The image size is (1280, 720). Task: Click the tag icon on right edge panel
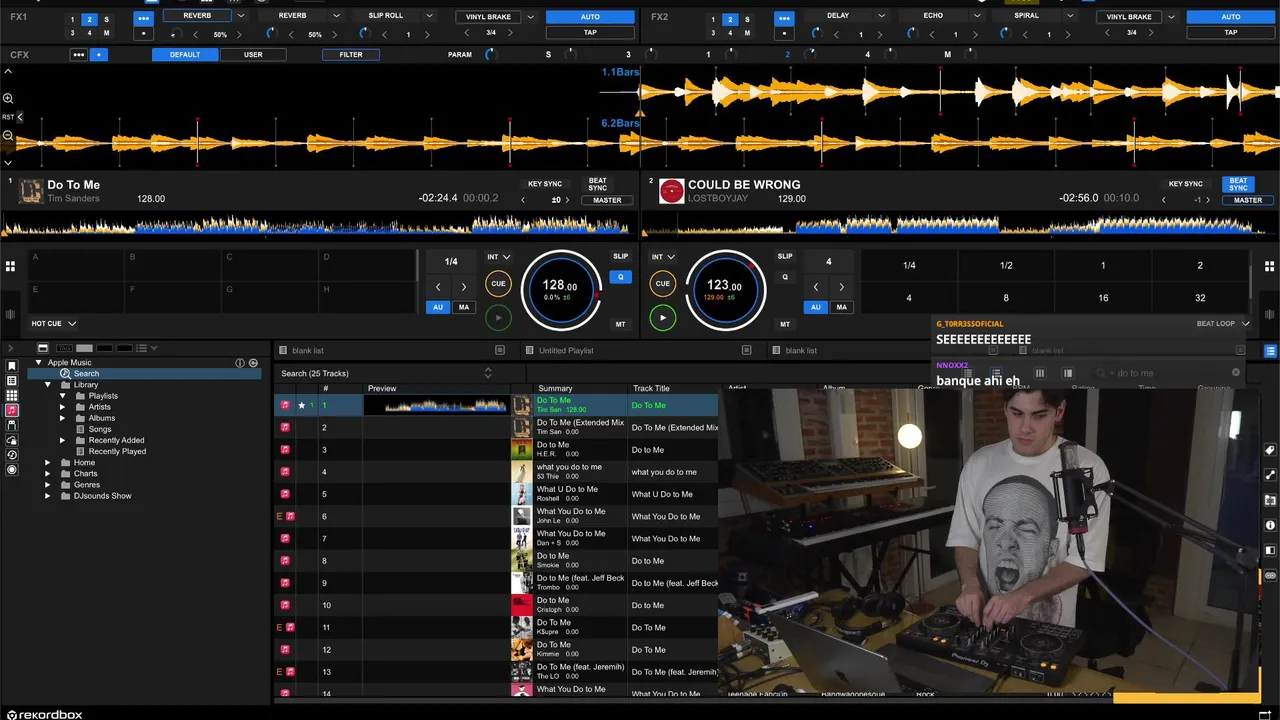click(1270, 451)
